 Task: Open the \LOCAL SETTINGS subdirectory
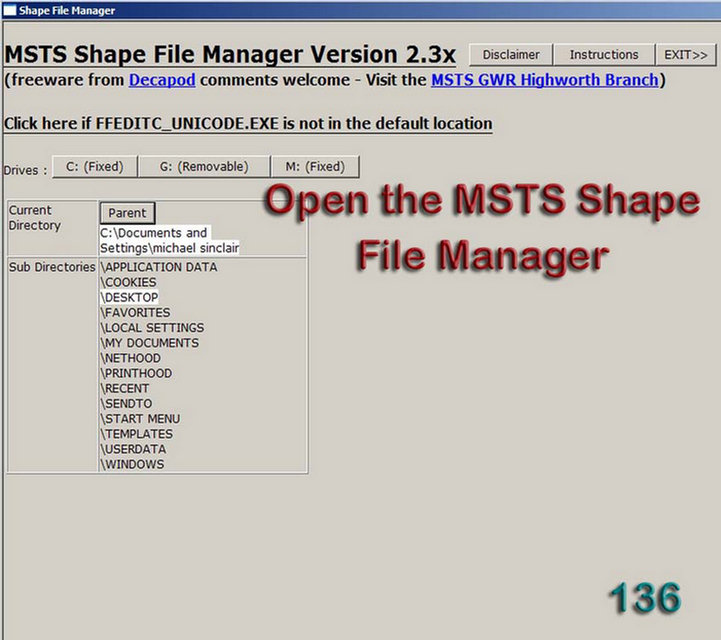[x=152, y=328]
